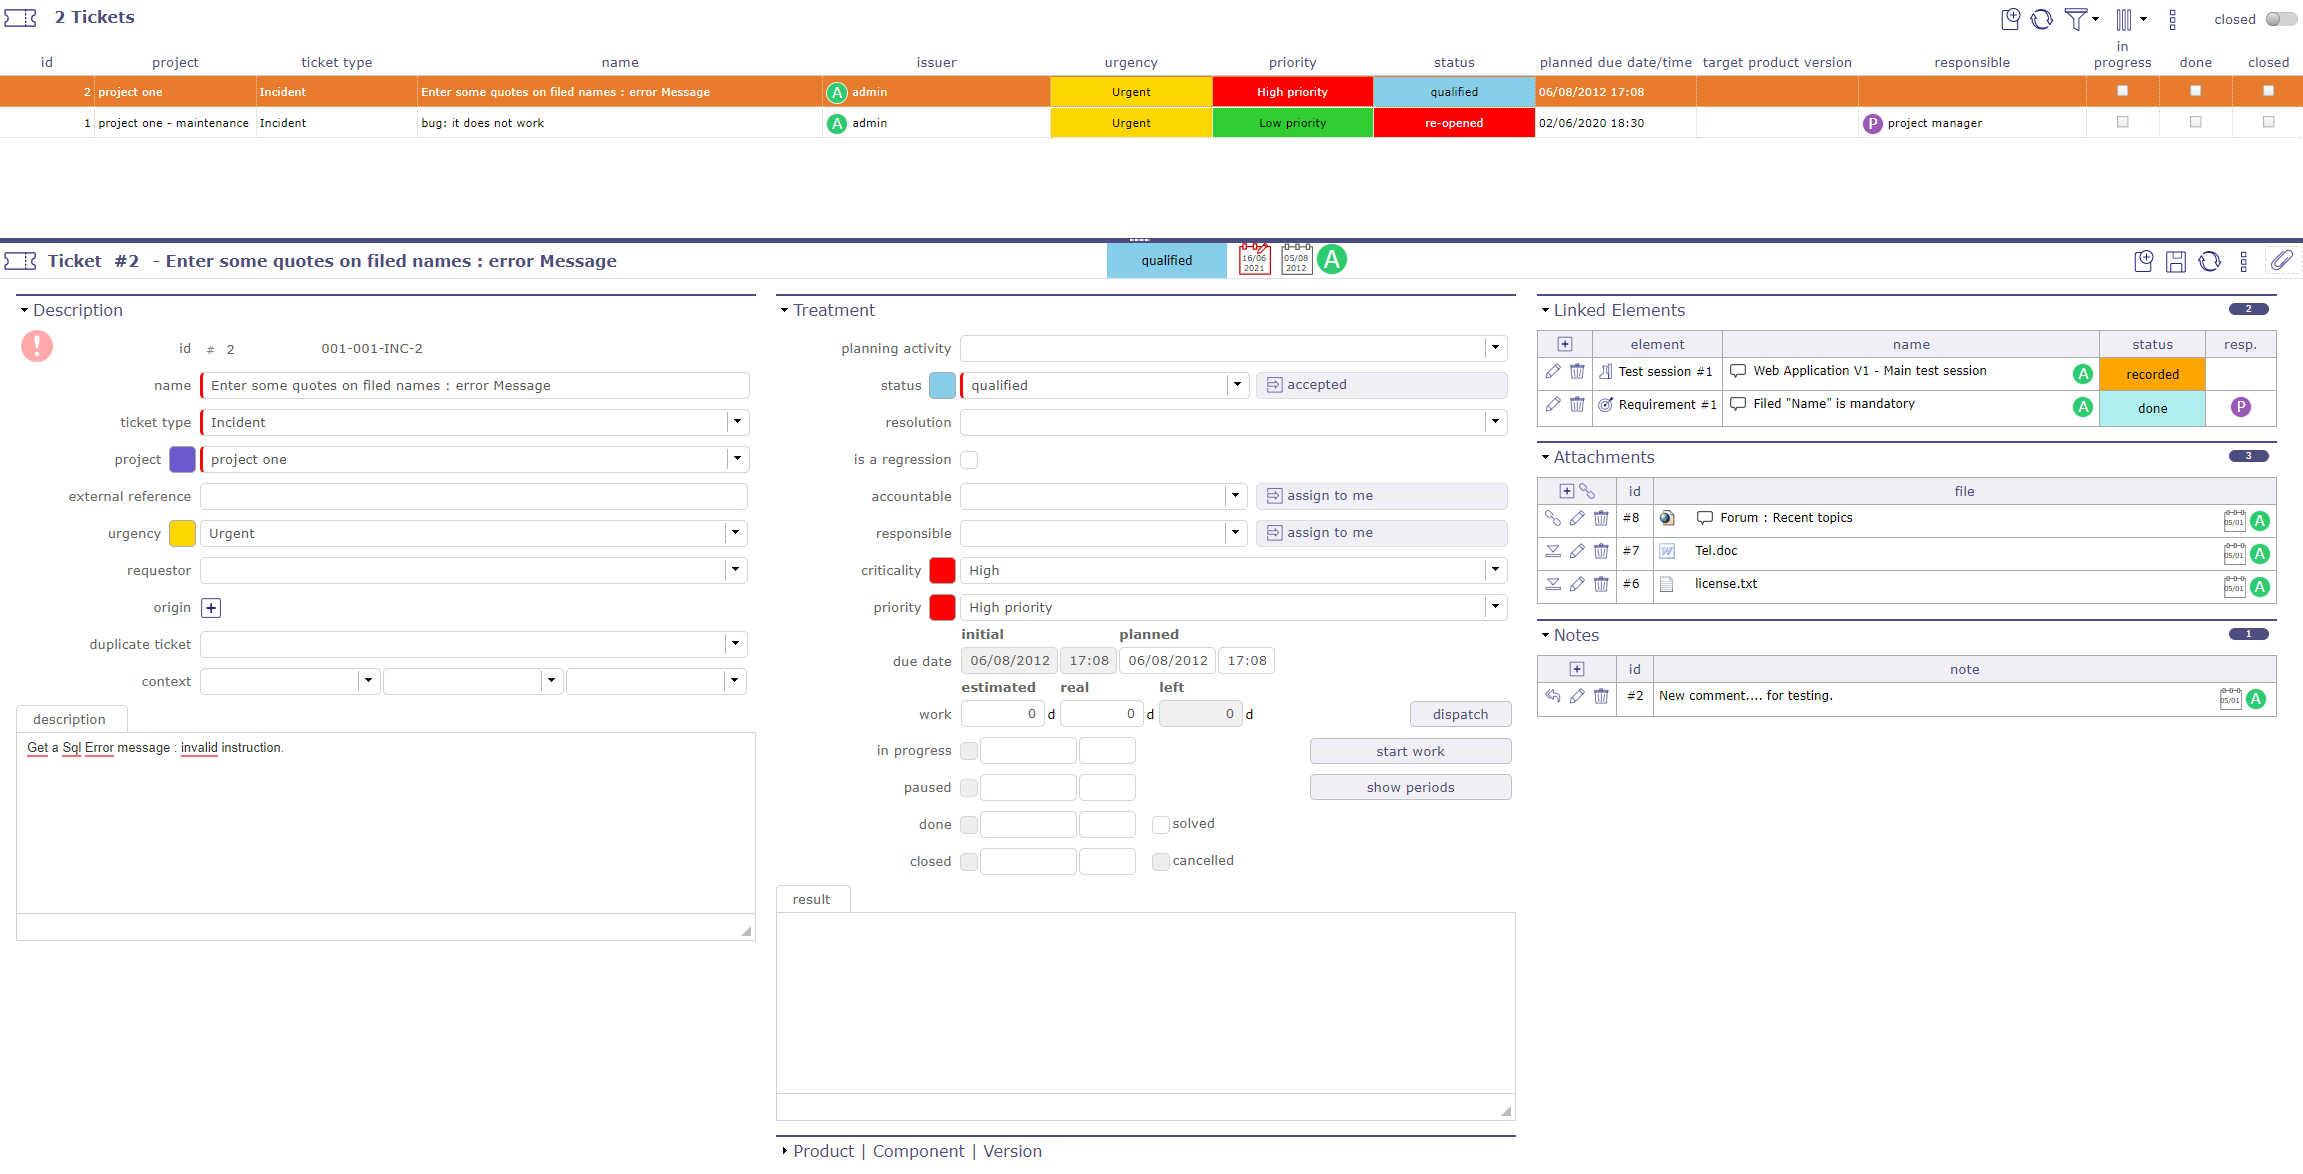Enable the solved checkbox
This screenshot has height=1174, width=2303.
tap(1160, 824)
